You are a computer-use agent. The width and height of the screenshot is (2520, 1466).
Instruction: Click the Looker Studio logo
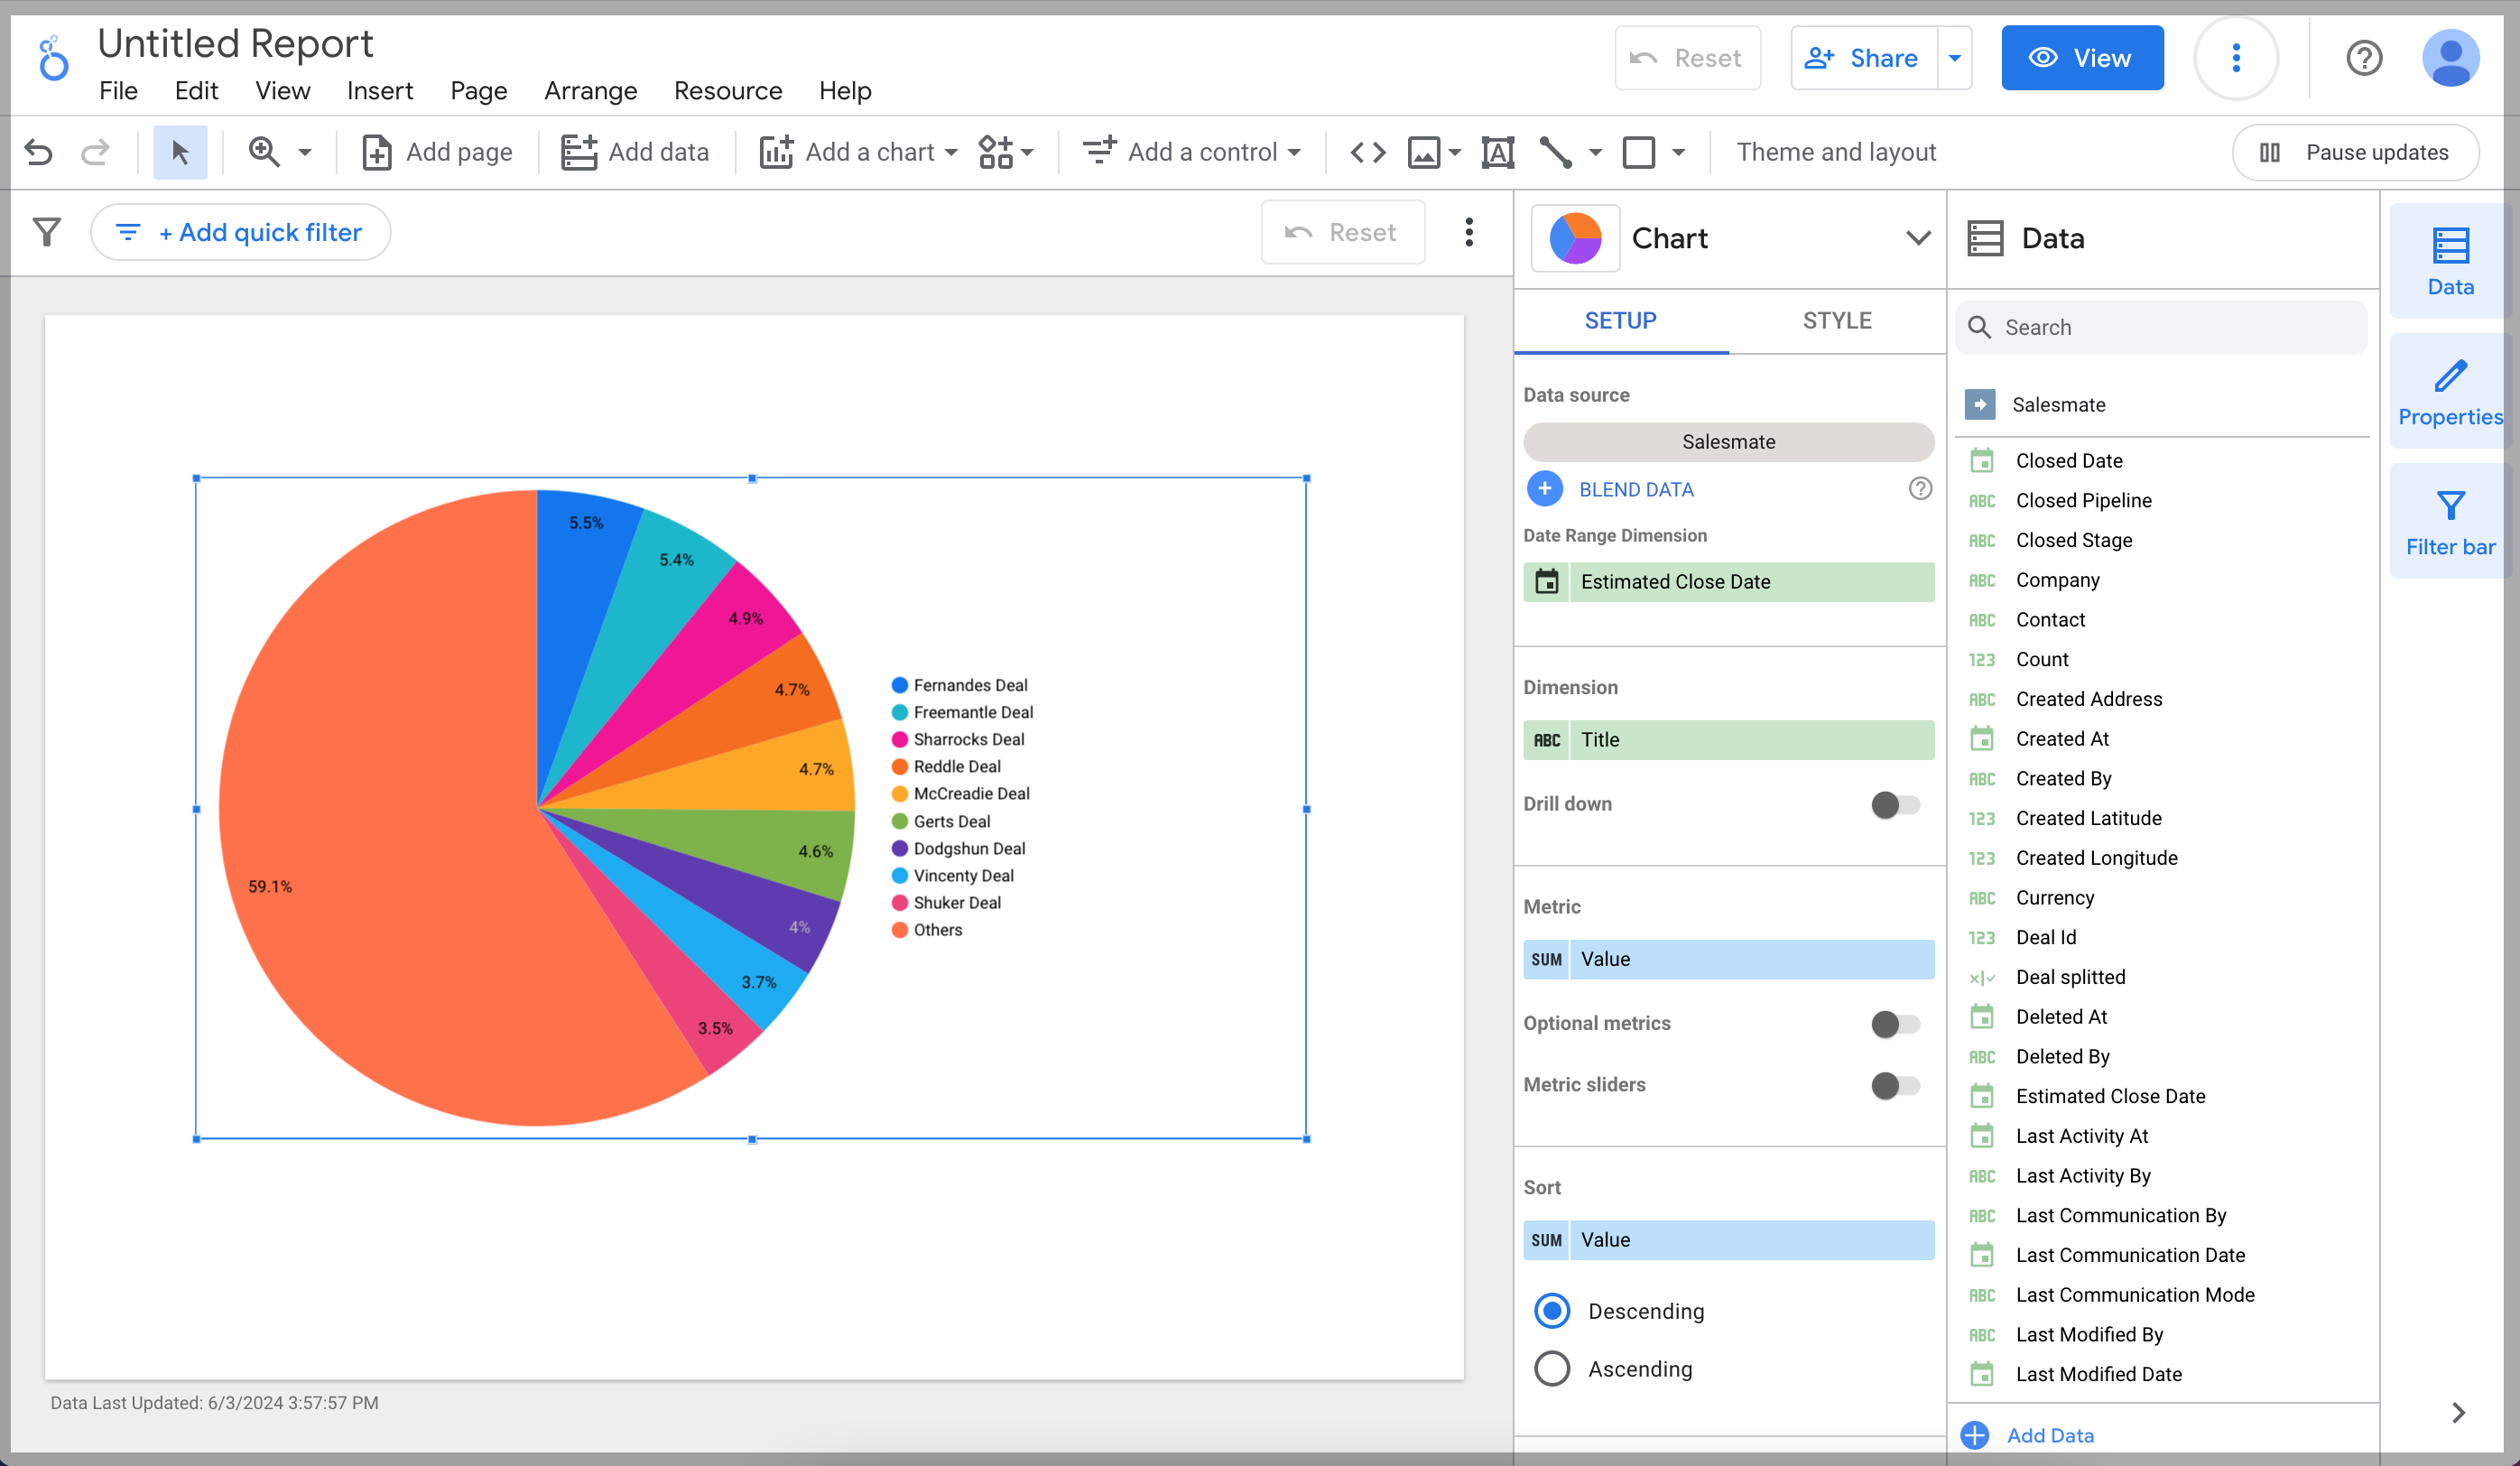(x=53, y=58)
